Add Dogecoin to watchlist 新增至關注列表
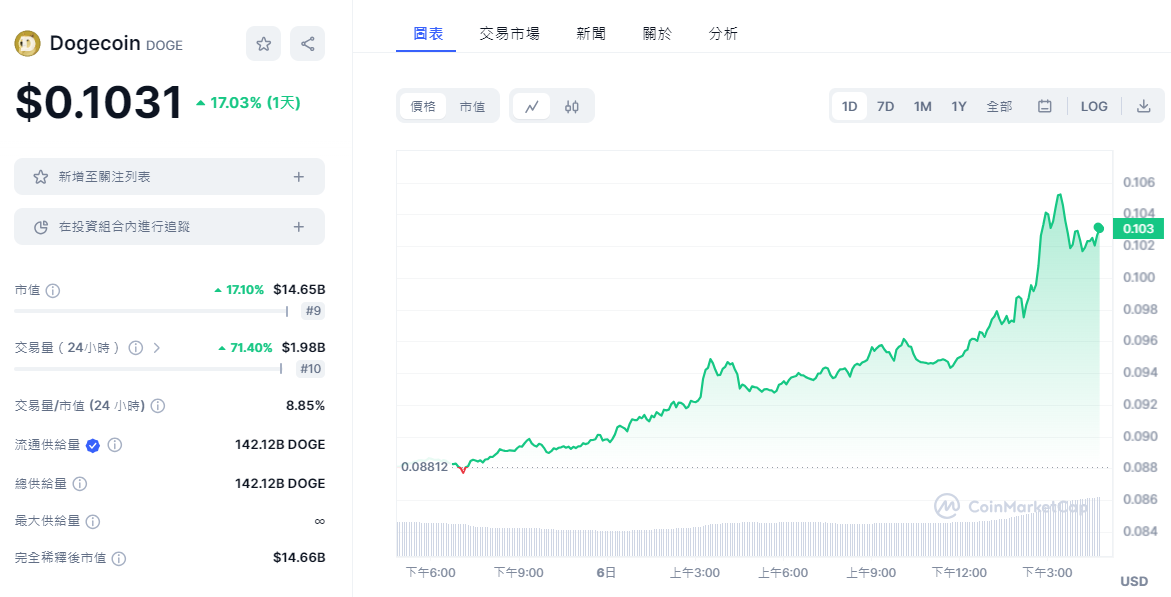The image size is (1171, 597). pos(170,176)
